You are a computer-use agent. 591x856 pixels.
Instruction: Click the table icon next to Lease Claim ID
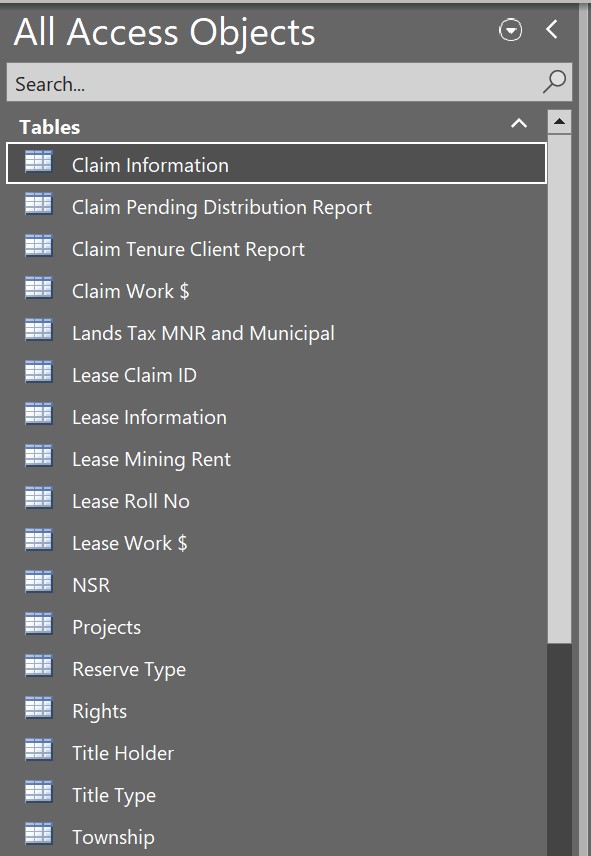pos(38,372)
